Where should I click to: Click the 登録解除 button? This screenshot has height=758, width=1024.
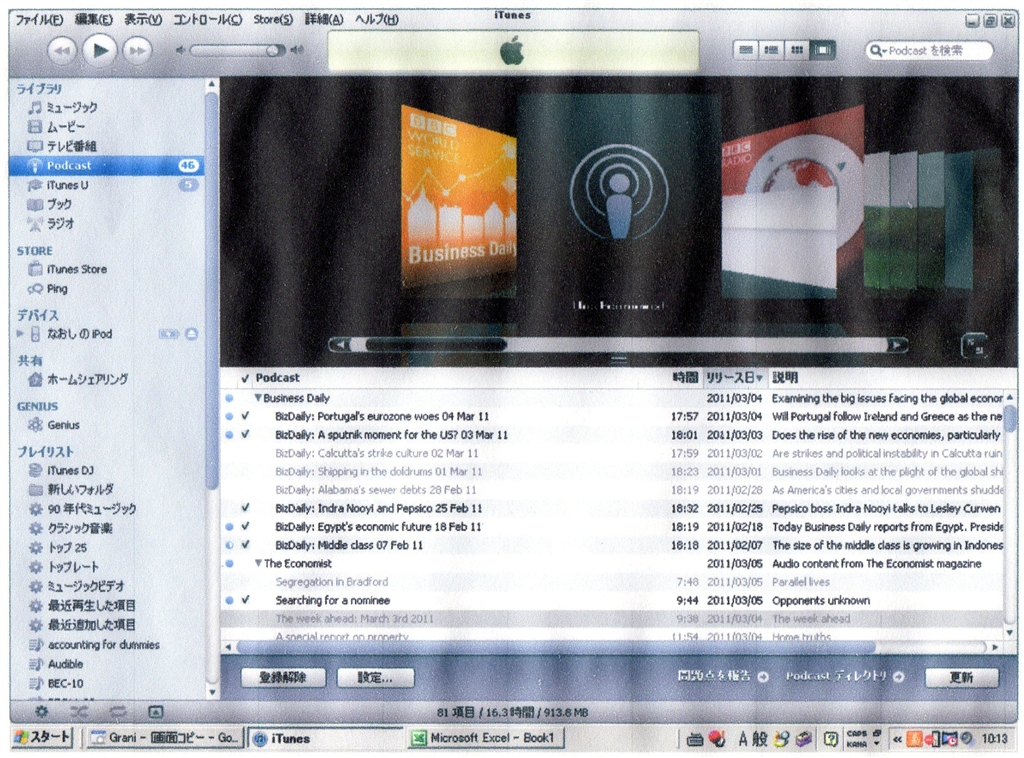(283, 677)
